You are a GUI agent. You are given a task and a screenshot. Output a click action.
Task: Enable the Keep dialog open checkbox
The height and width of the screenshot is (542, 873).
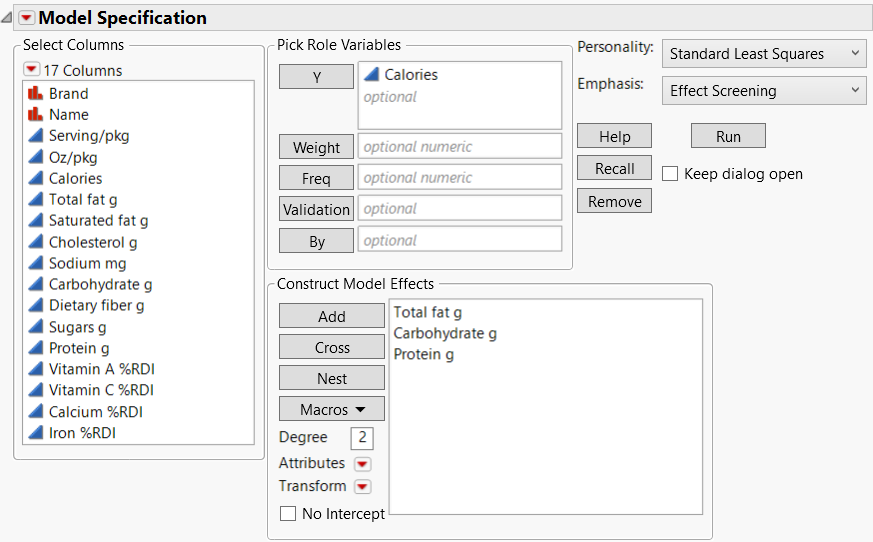670,174
